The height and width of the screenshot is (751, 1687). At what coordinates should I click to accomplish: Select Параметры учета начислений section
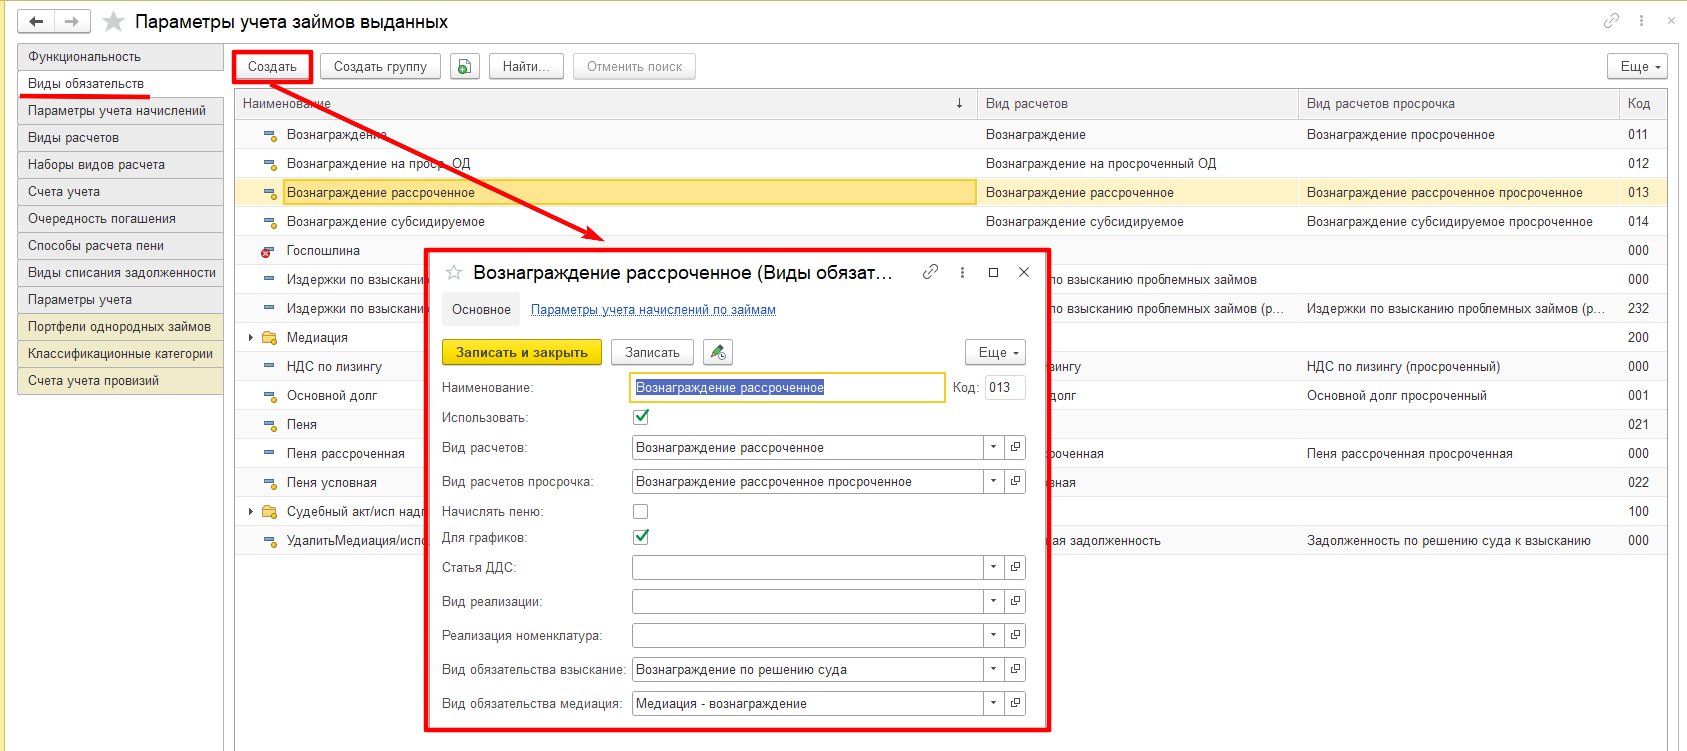120,111
